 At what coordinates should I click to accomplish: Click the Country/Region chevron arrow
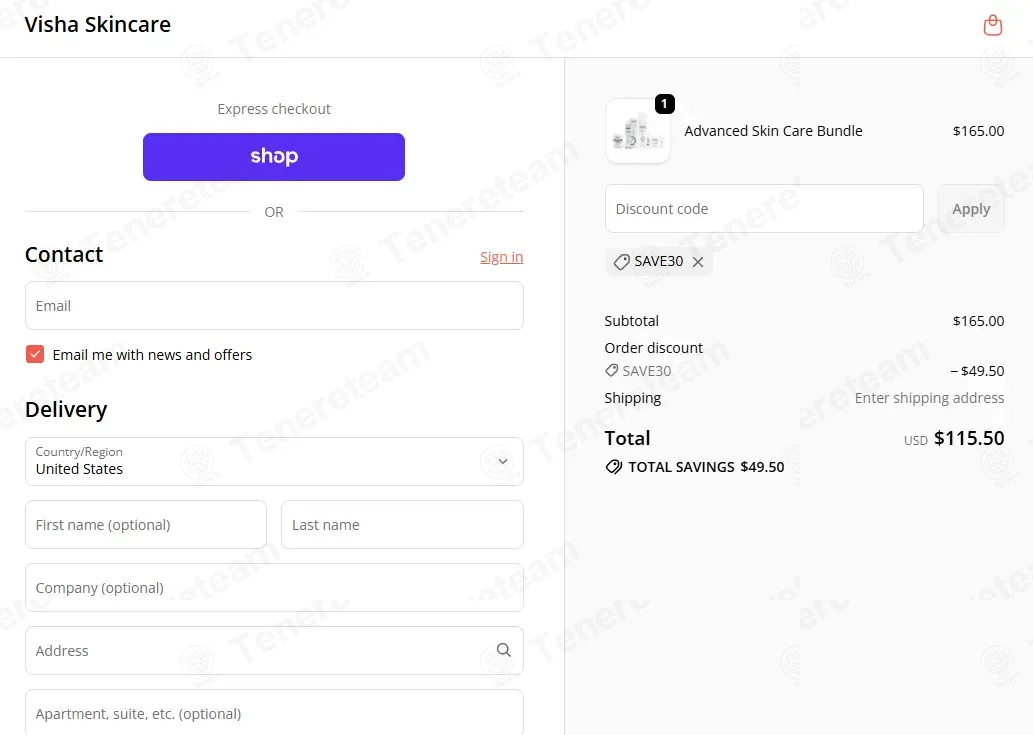click(503, 461)
